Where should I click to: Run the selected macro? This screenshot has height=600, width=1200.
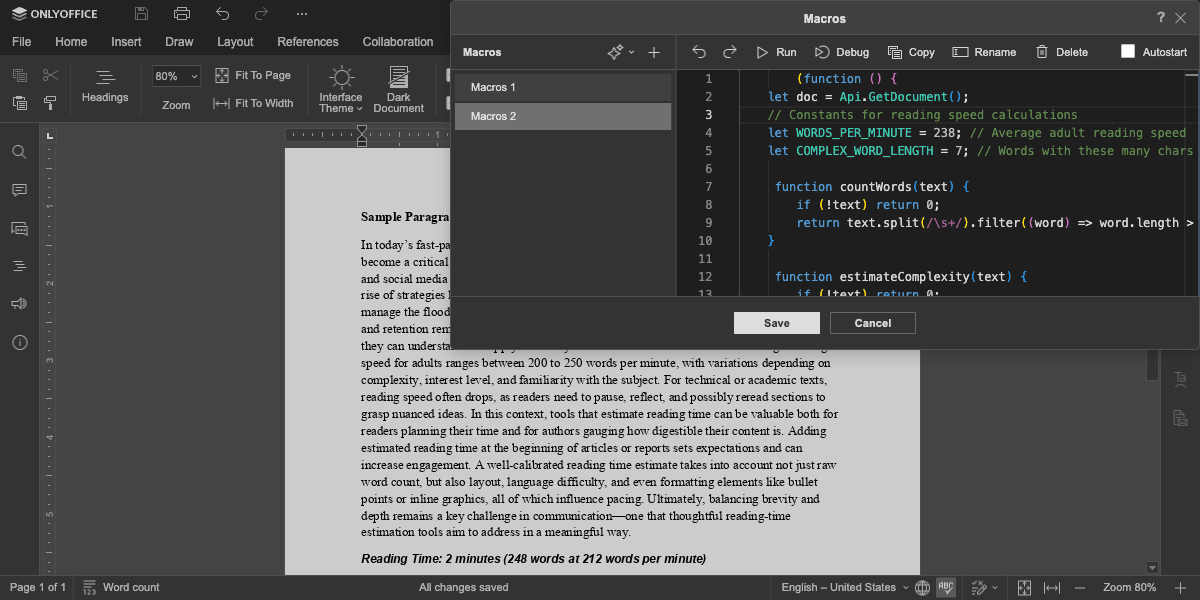click(776, 52)
